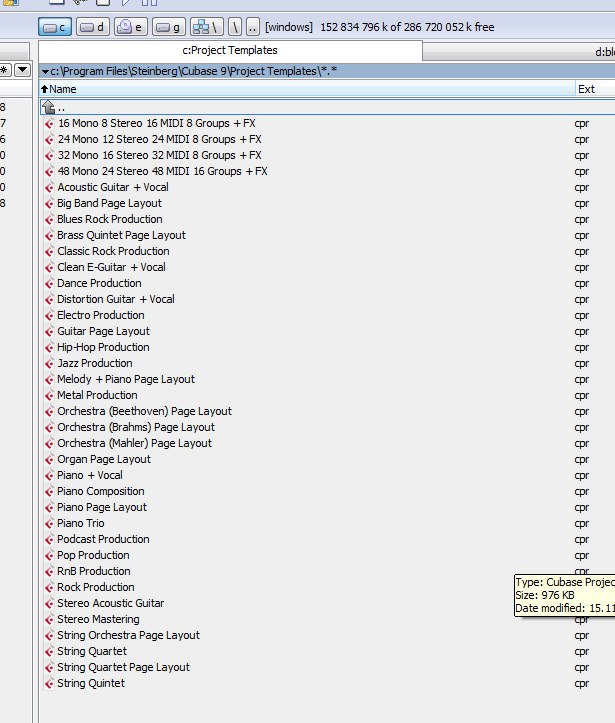Screen dimensions: 615x723
Task: Click Orchestra (Brahms) Page Layout icon
Action: pos(49,427)
